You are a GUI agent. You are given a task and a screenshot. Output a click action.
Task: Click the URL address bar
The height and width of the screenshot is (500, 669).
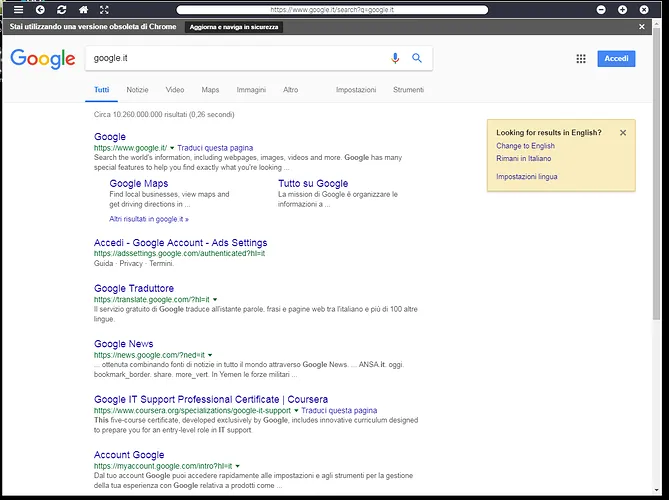(332, 9)
